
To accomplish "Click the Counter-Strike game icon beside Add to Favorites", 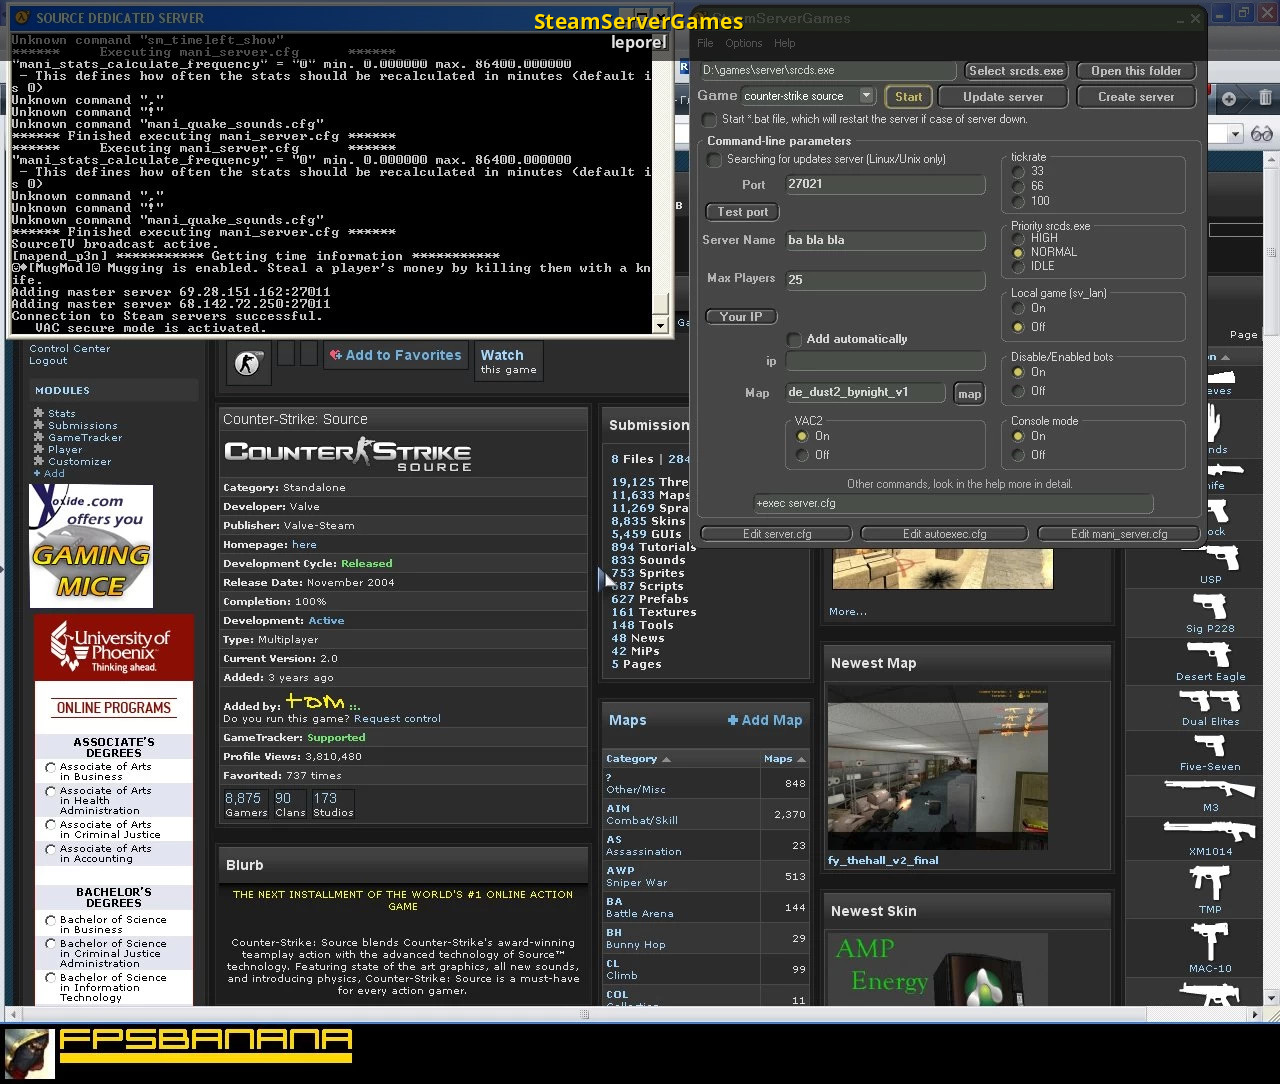I will pos(247,363).
